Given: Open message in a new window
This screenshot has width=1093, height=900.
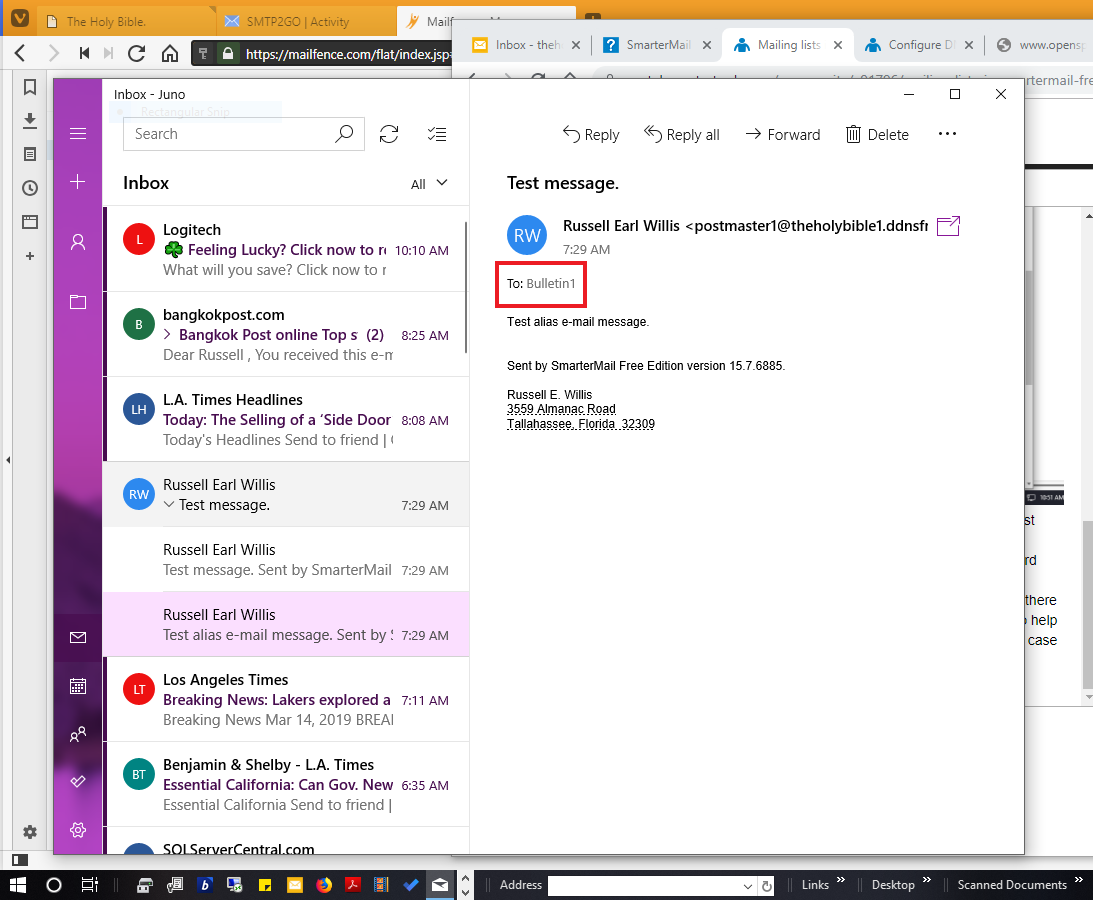Looking at the screenshot, I should coord(947,227).
